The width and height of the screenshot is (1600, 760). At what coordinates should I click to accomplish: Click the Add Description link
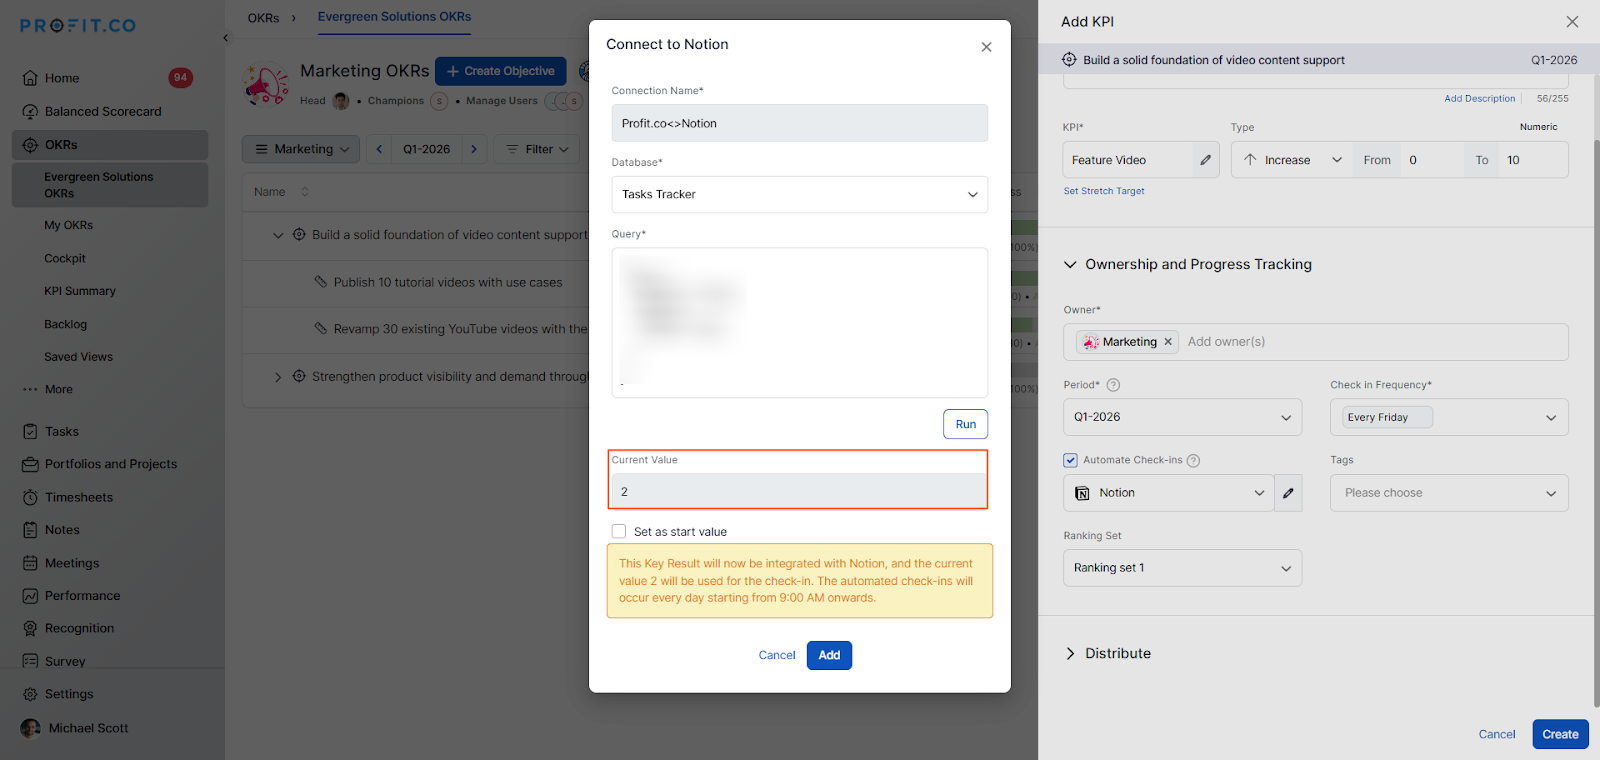click(x=1479, y=99)
